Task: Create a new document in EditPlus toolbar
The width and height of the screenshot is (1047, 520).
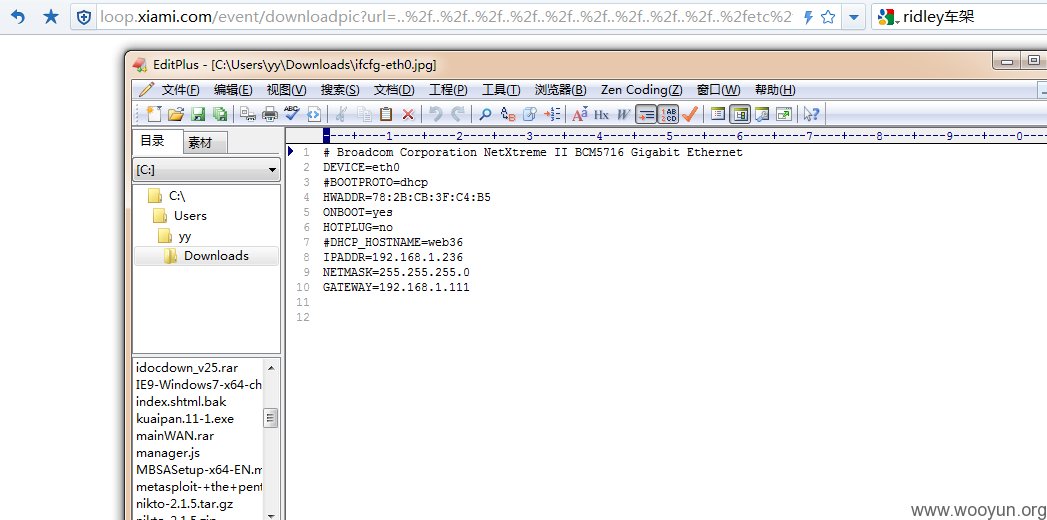Action: [x=154, y=114]
